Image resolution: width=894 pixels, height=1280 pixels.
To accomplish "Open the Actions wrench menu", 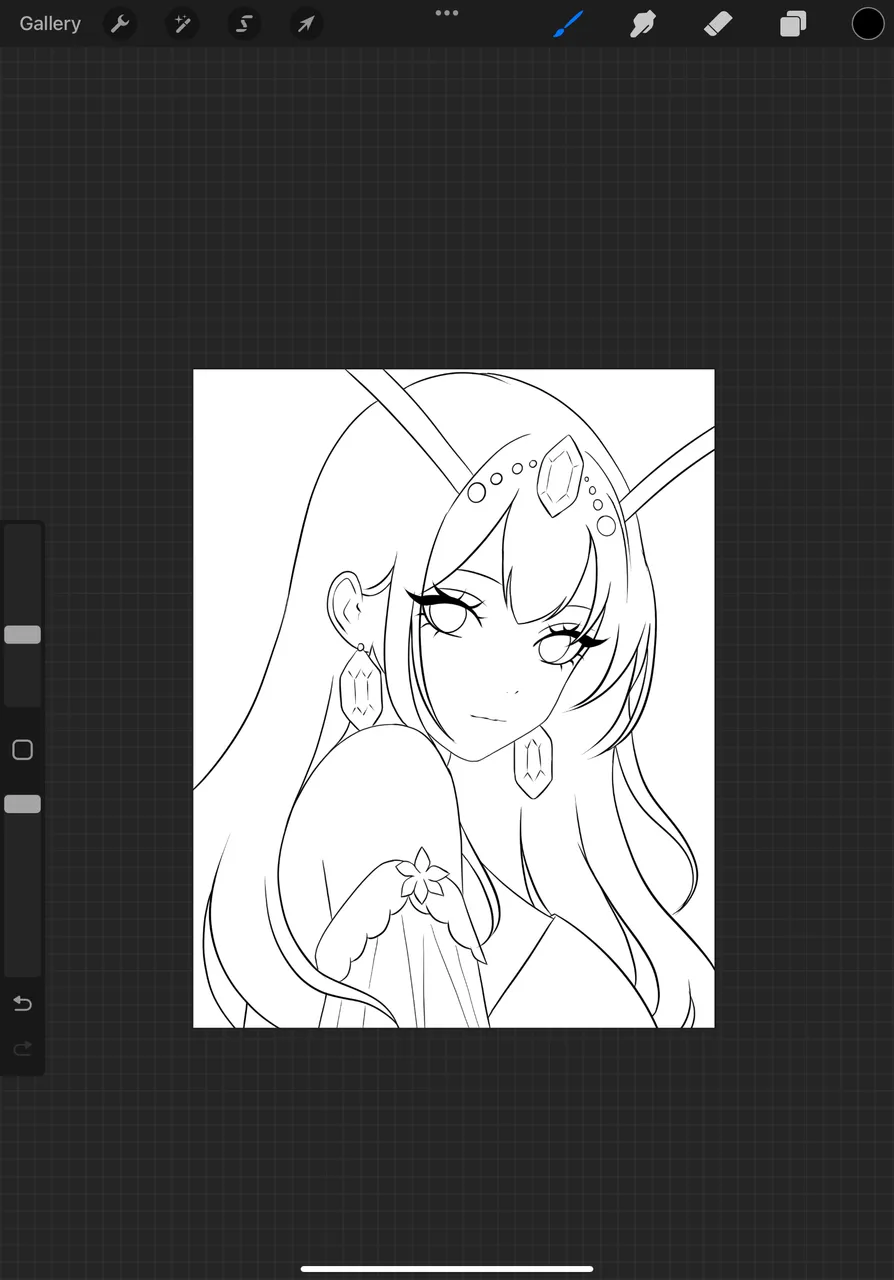I will point(120,23).
